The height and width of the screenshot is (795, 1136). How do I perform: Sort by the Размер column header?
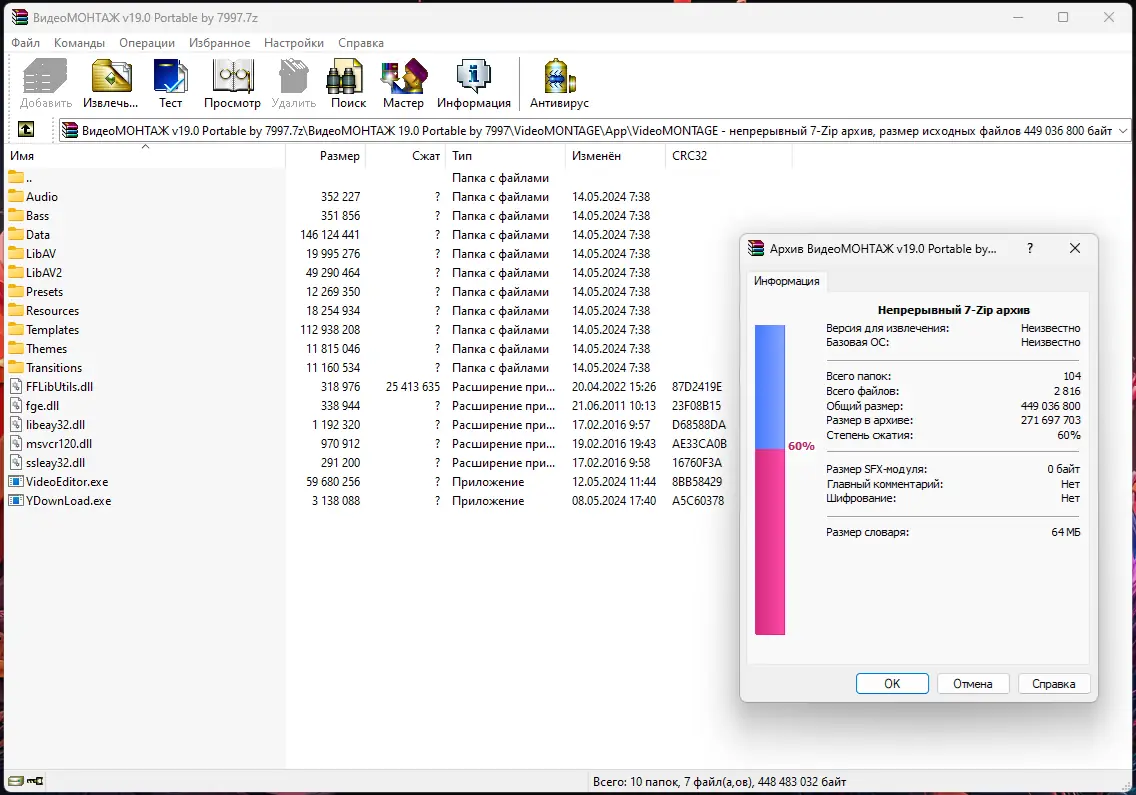tap(326, 155)
